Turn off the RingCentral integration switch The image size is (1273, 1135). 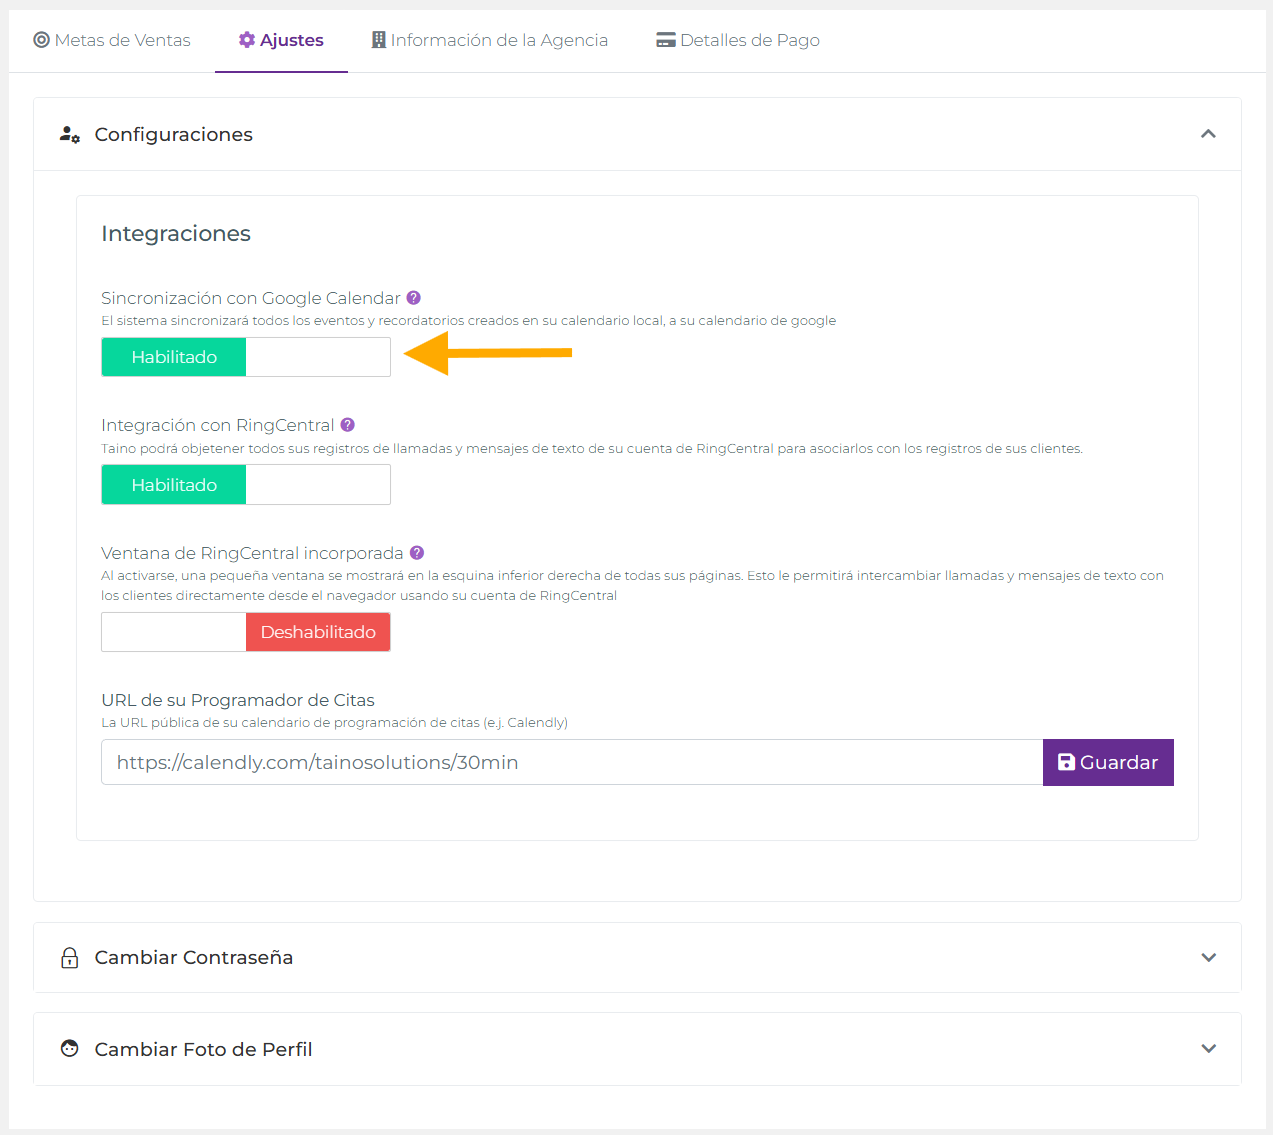pos(318,484)
